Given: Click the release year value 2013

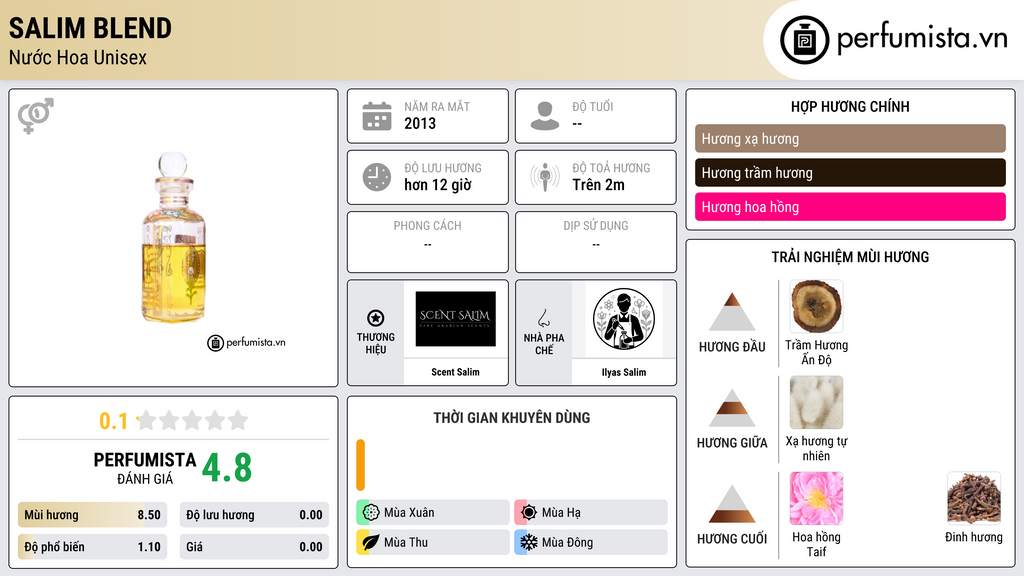Looking at the screenshot, I should point(420,123).
